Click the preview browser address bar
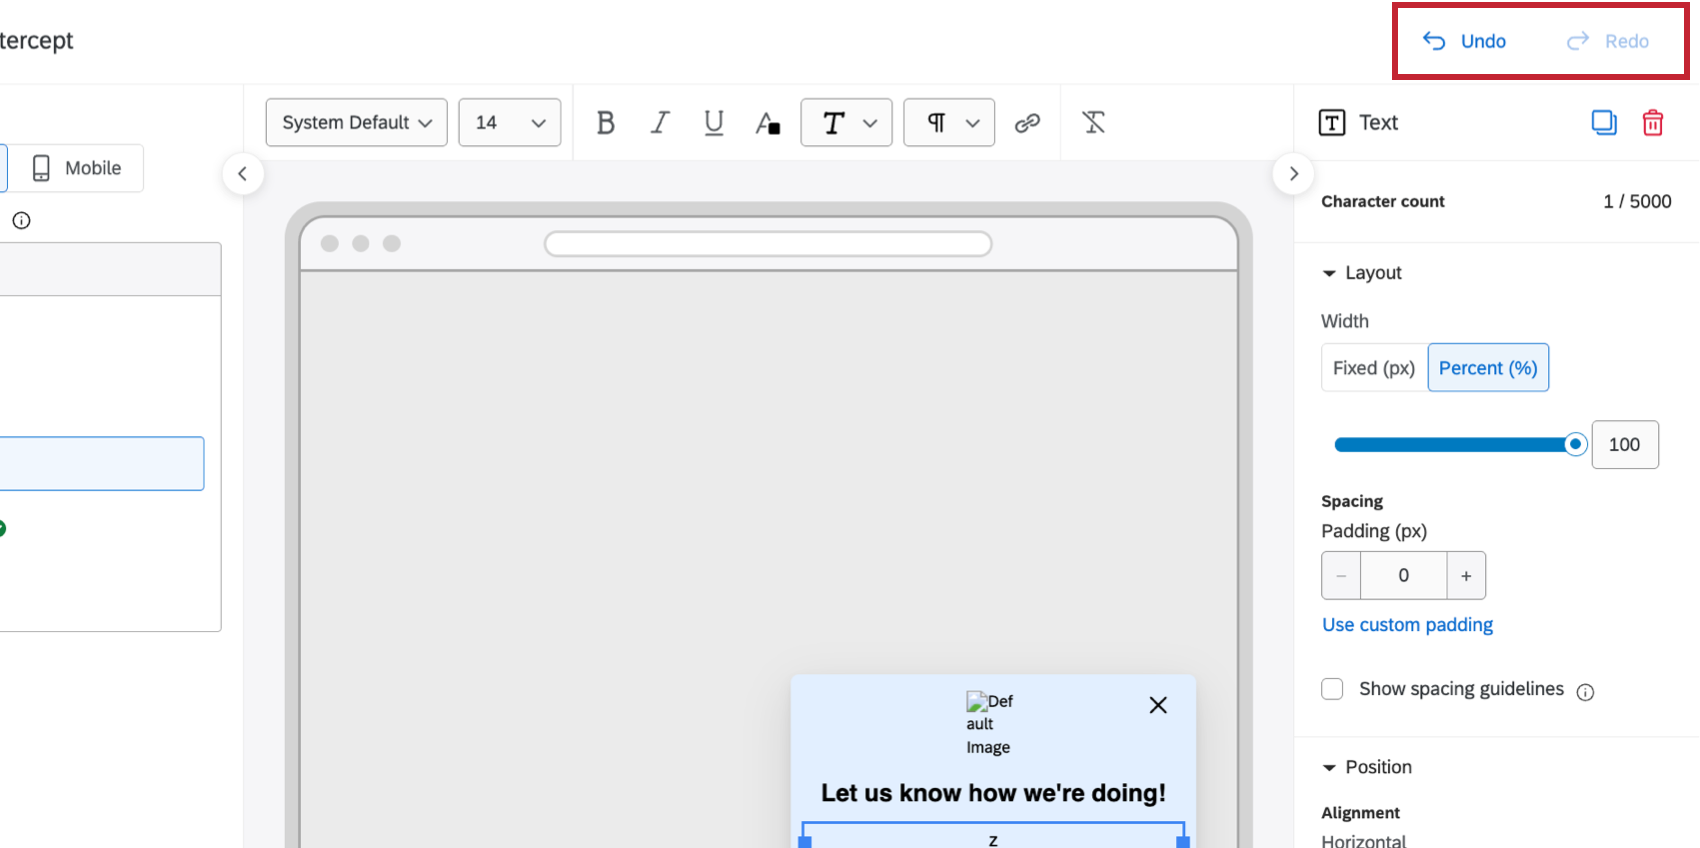This screenshot has height=848, width=1700. tap(768, 244)
